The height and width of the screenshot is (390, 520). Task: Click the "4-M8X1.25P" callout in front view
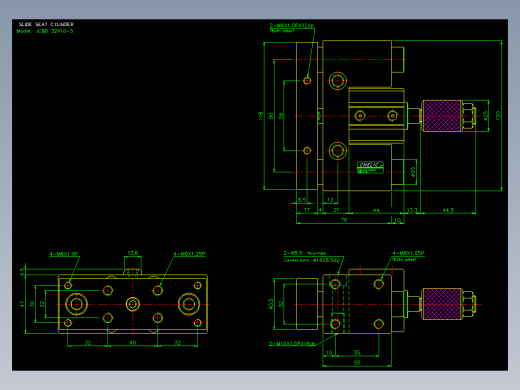pos(189,254)
